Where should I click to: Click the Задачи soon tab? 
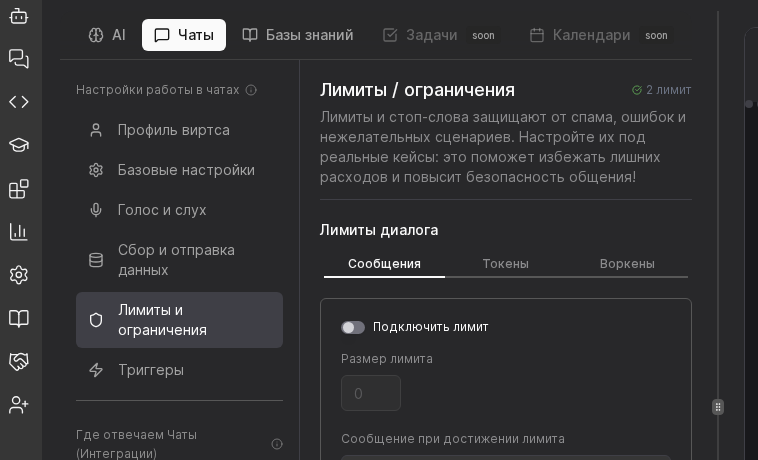pyautogui.click(x=439, y=35)
